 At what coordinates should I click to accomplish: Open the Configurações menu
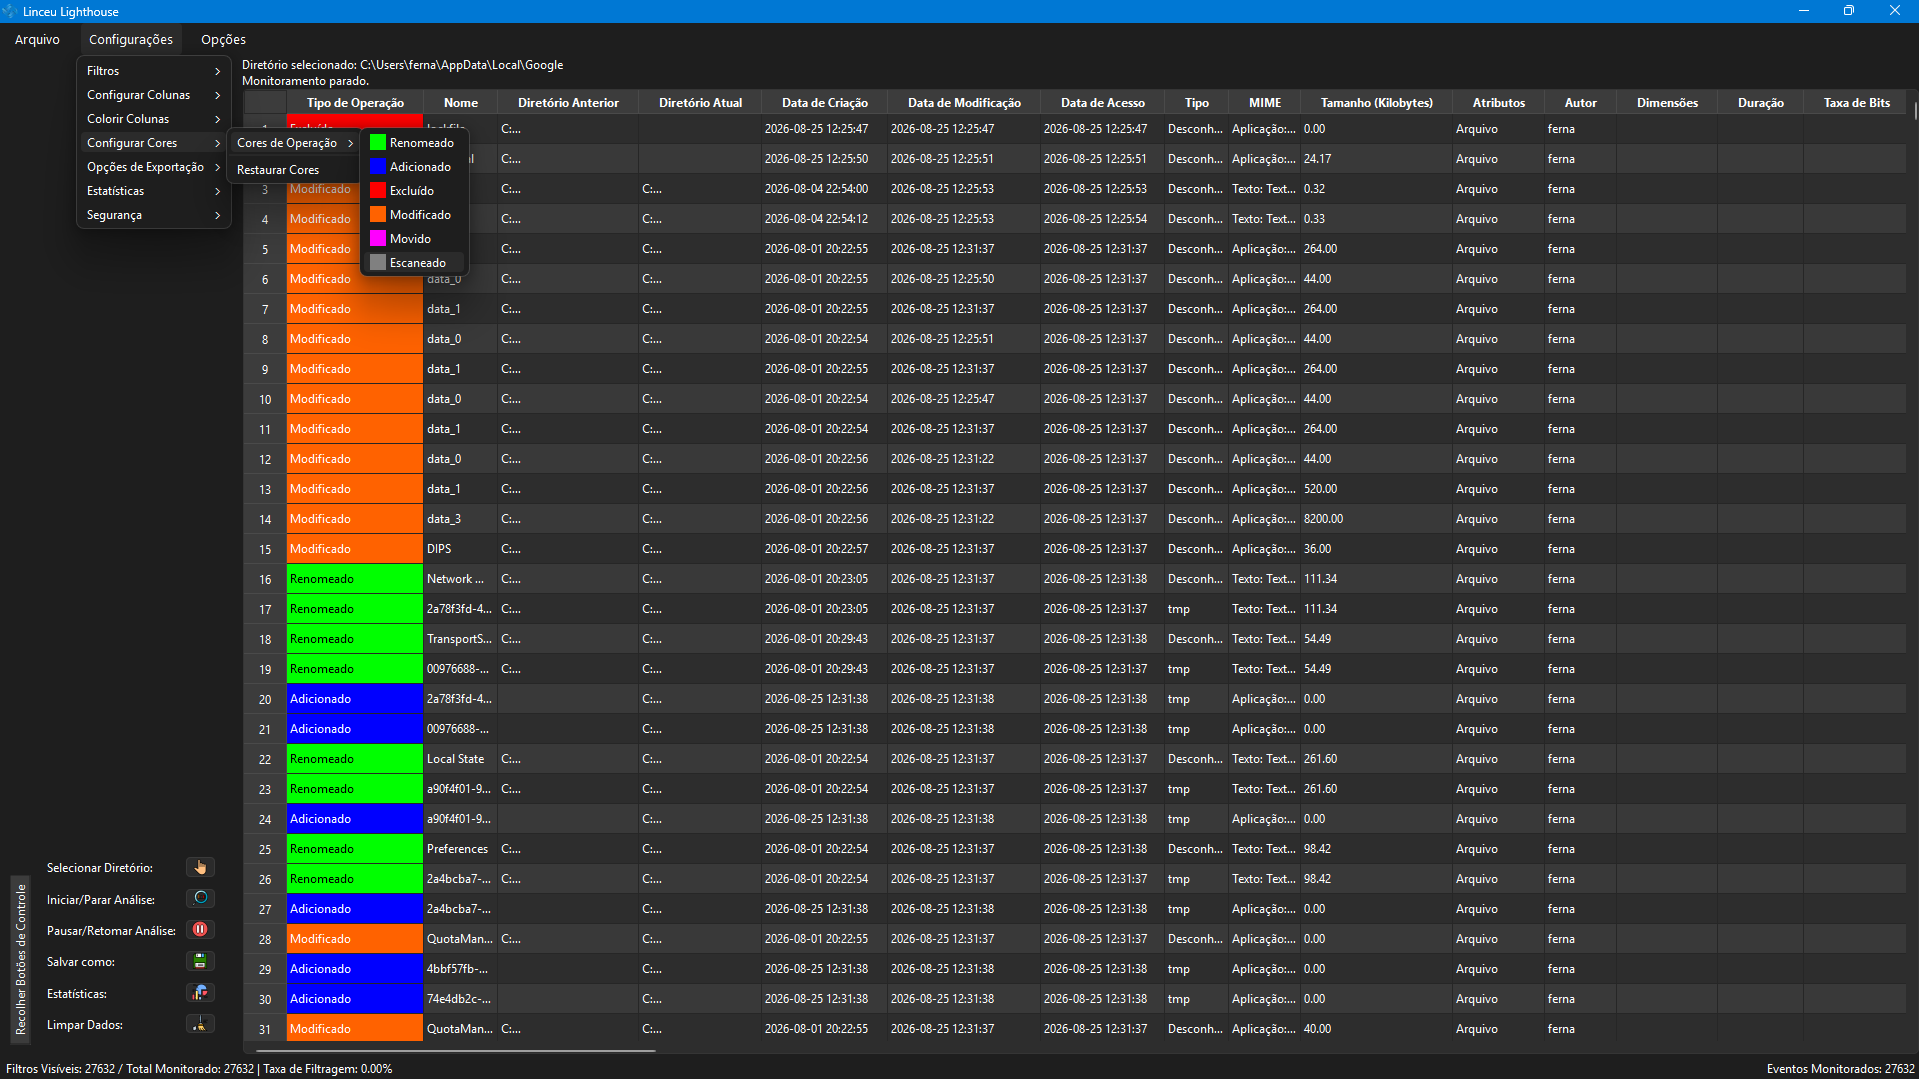(x=131, y=40)
